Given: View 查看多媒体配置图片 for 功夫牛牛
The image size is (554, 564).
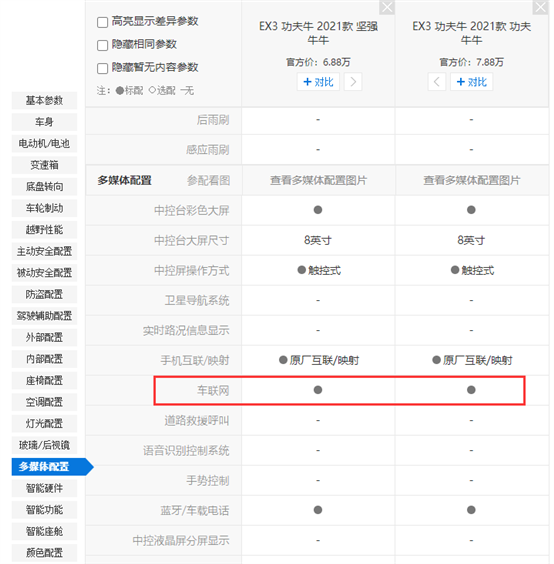Looking at the screenshot, I should click(x=472, y=181).
